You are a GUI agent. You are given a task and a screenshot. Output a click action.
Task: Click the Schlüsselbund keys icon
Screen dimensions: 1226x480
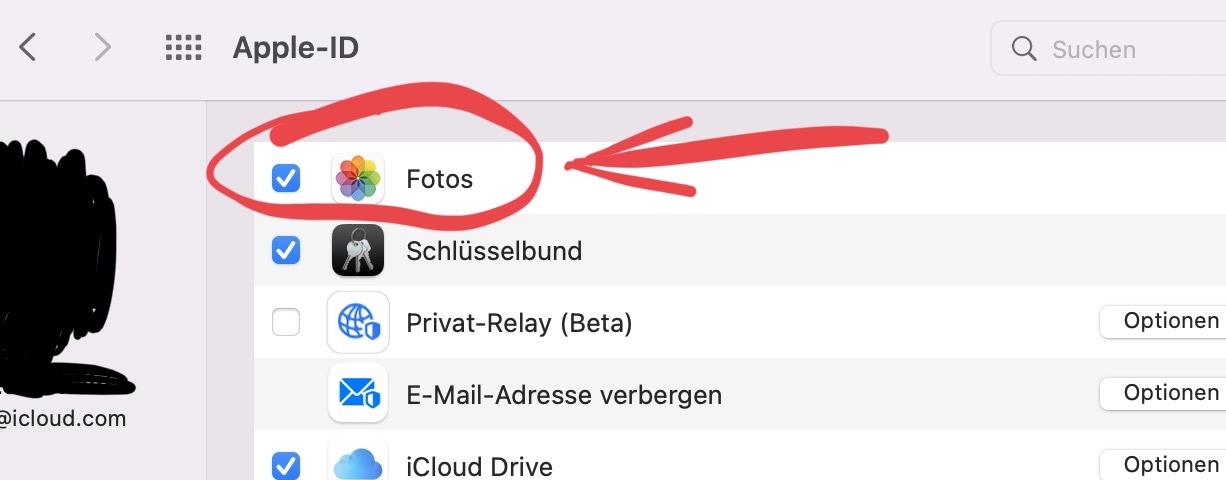pyautogui.click(x=358, y=250)
